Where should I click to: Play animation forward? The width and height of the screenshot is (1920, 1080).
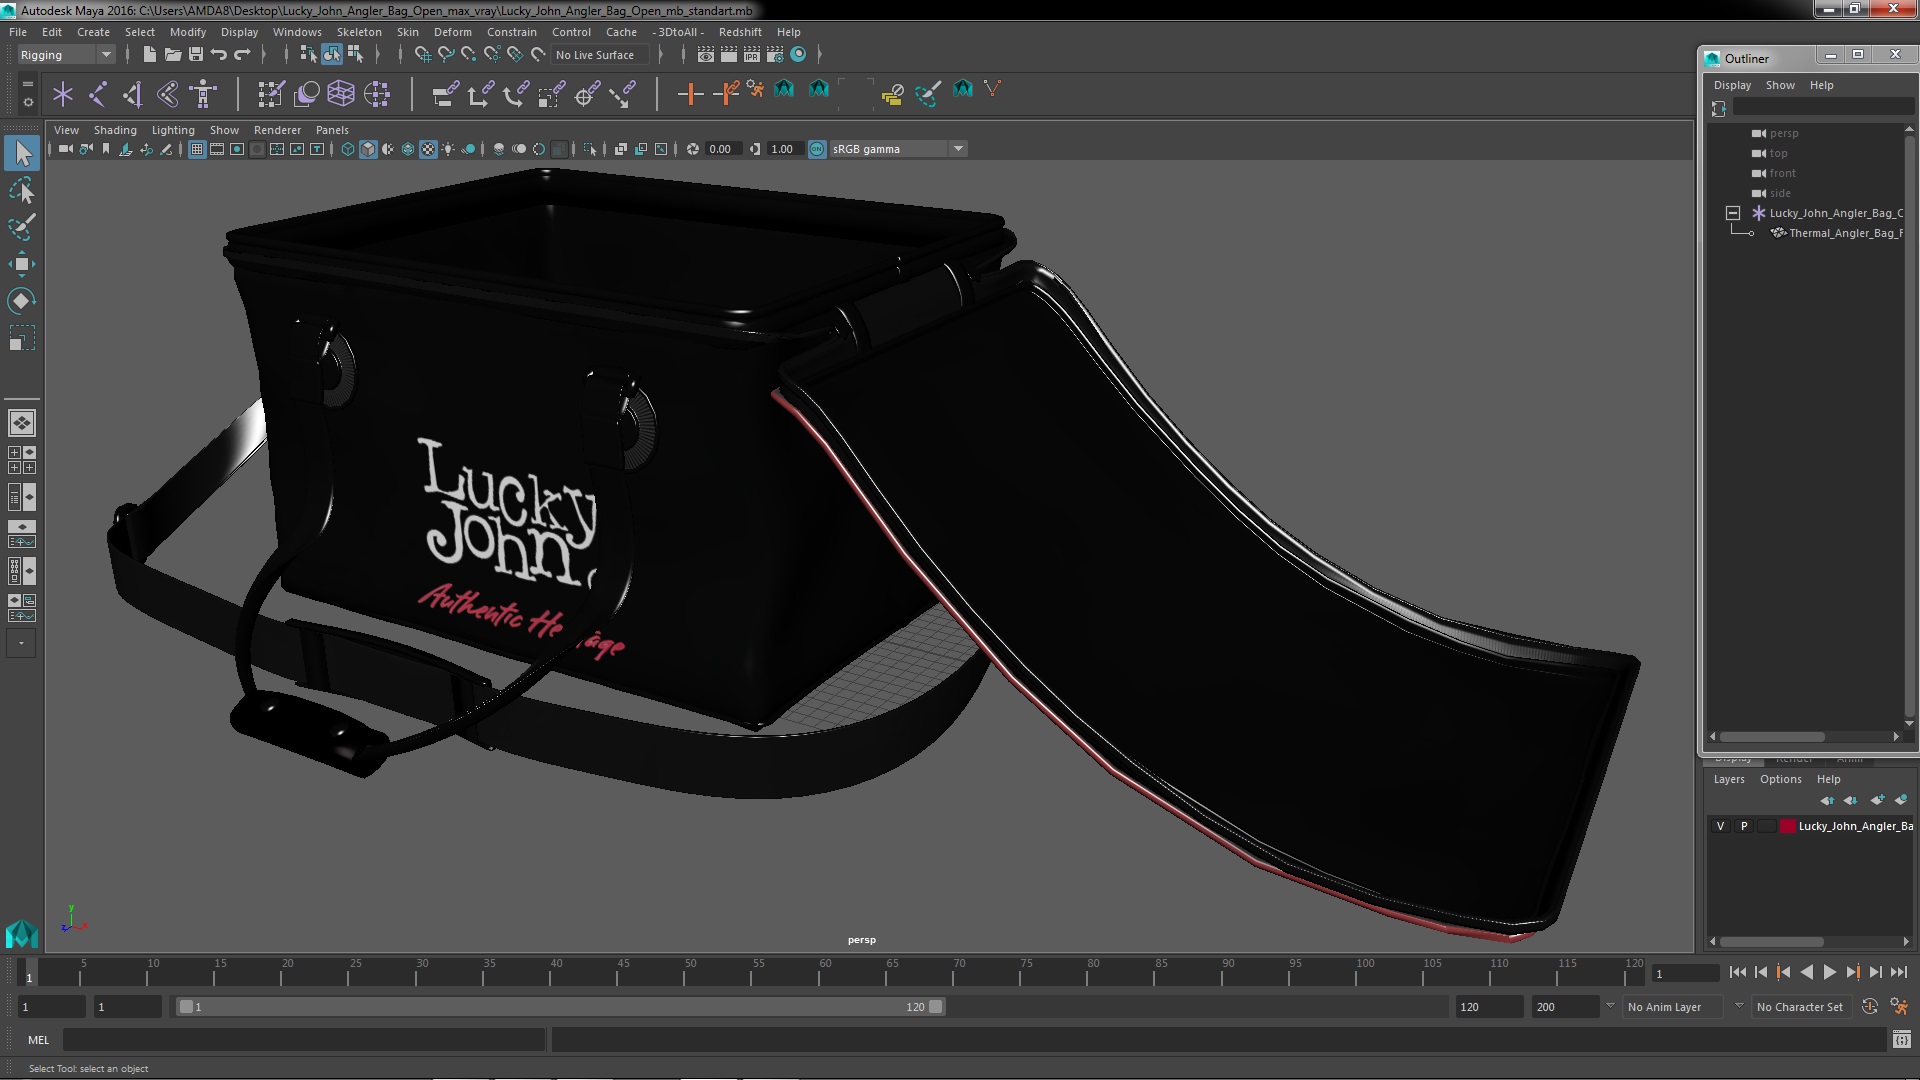click(x=1829, y=972)
